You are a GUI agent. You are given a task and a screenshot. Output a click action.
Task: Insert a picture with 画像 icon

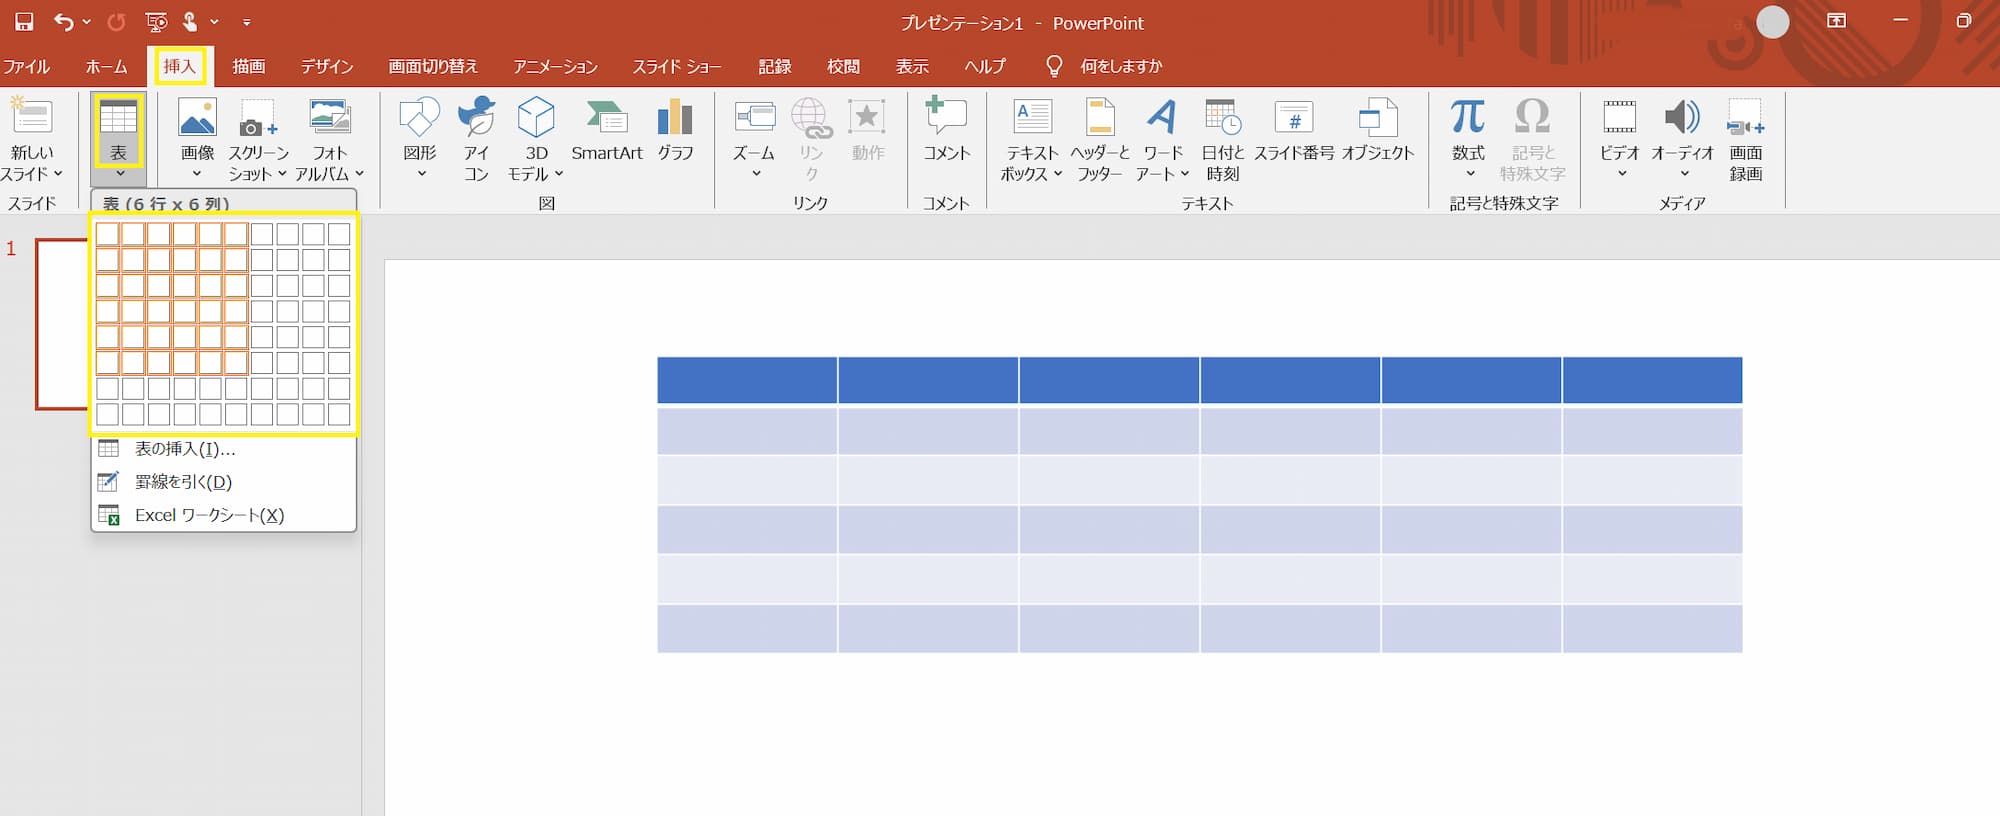click(197, 117)
